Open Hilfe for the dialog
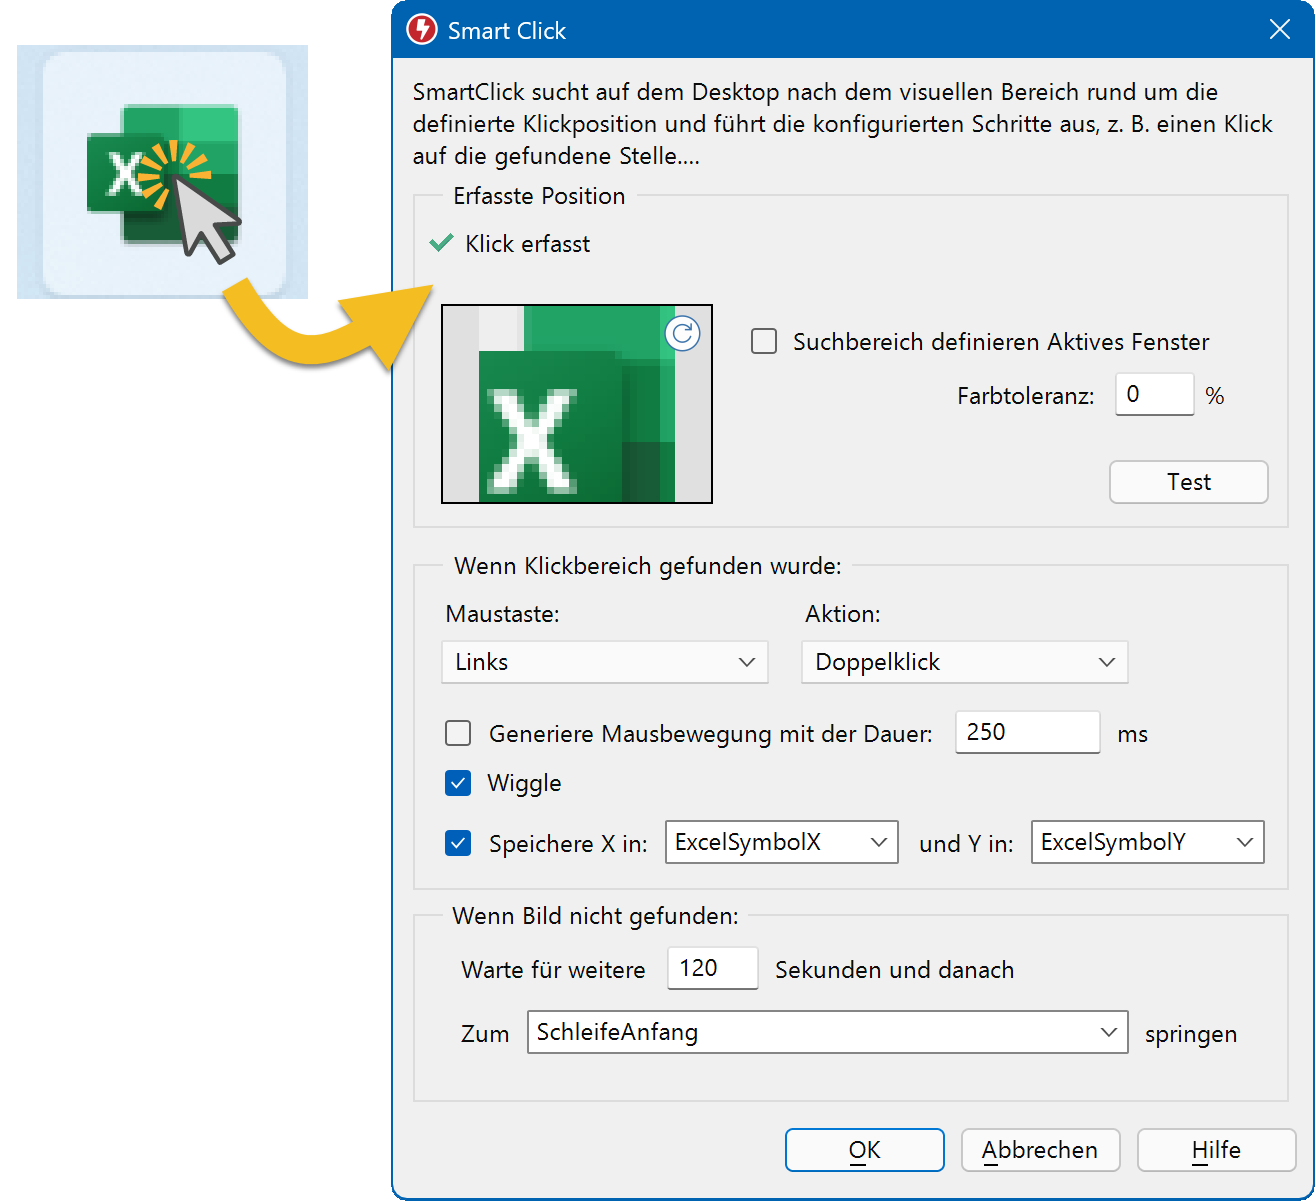Screen dimensions: 1315x1201 click(x=1216, y=1150)
